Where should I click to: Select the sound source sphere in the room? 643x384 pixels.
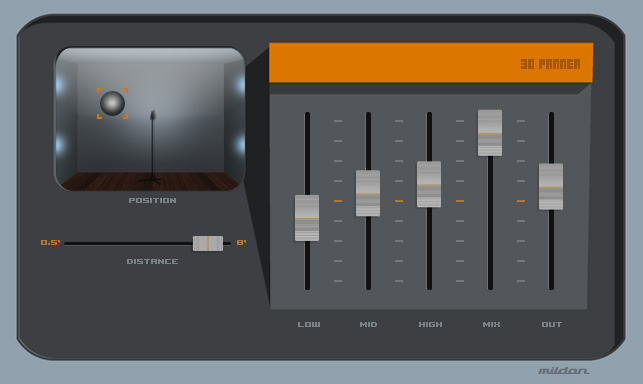(x=112, y=103)
